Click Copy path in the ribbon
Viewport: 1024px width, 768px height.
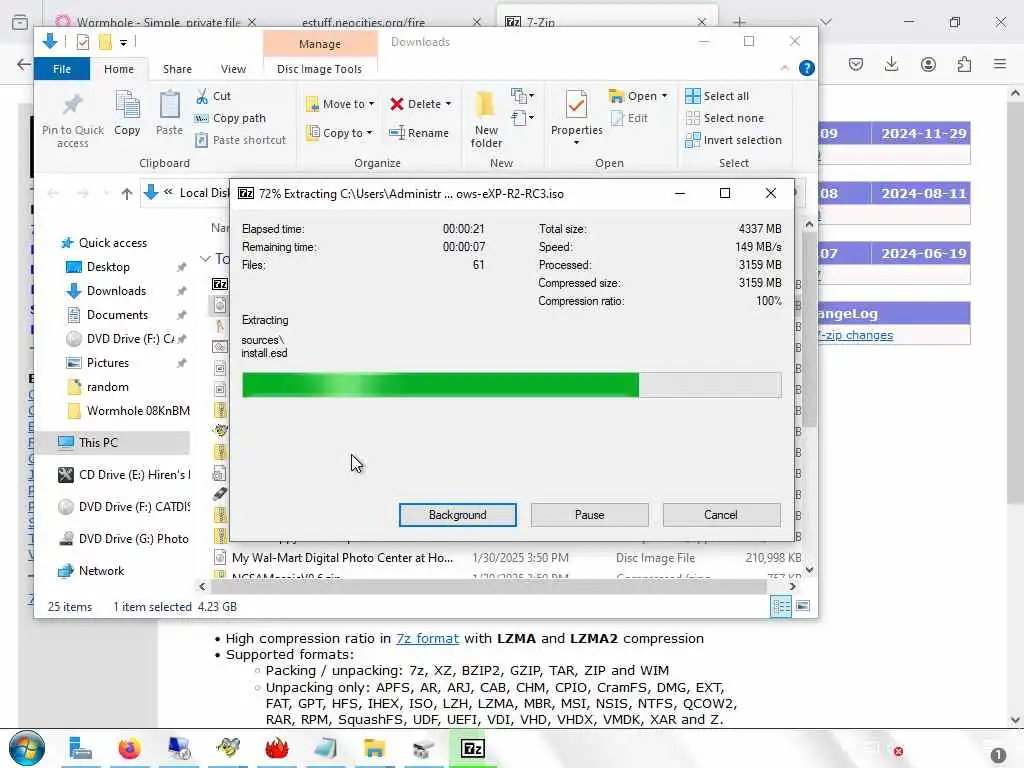click(230, 118)
